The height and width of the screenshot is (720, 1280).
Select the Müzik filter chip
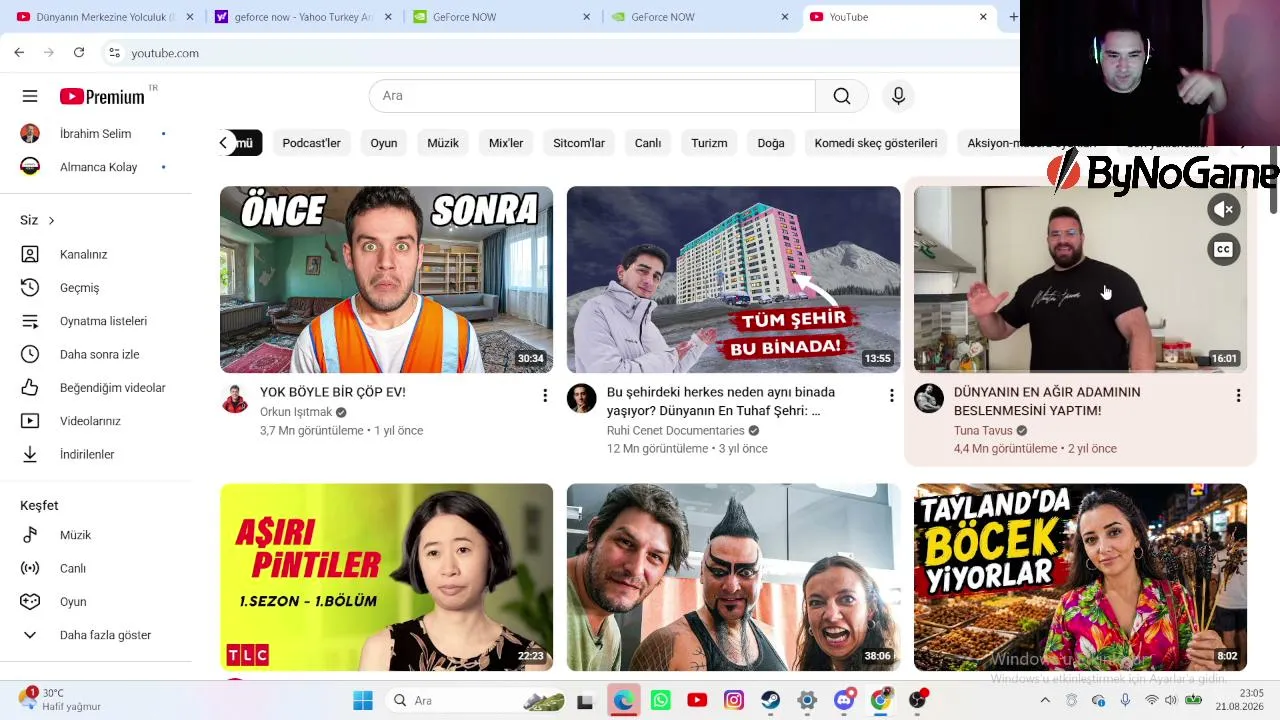[443, 143]
